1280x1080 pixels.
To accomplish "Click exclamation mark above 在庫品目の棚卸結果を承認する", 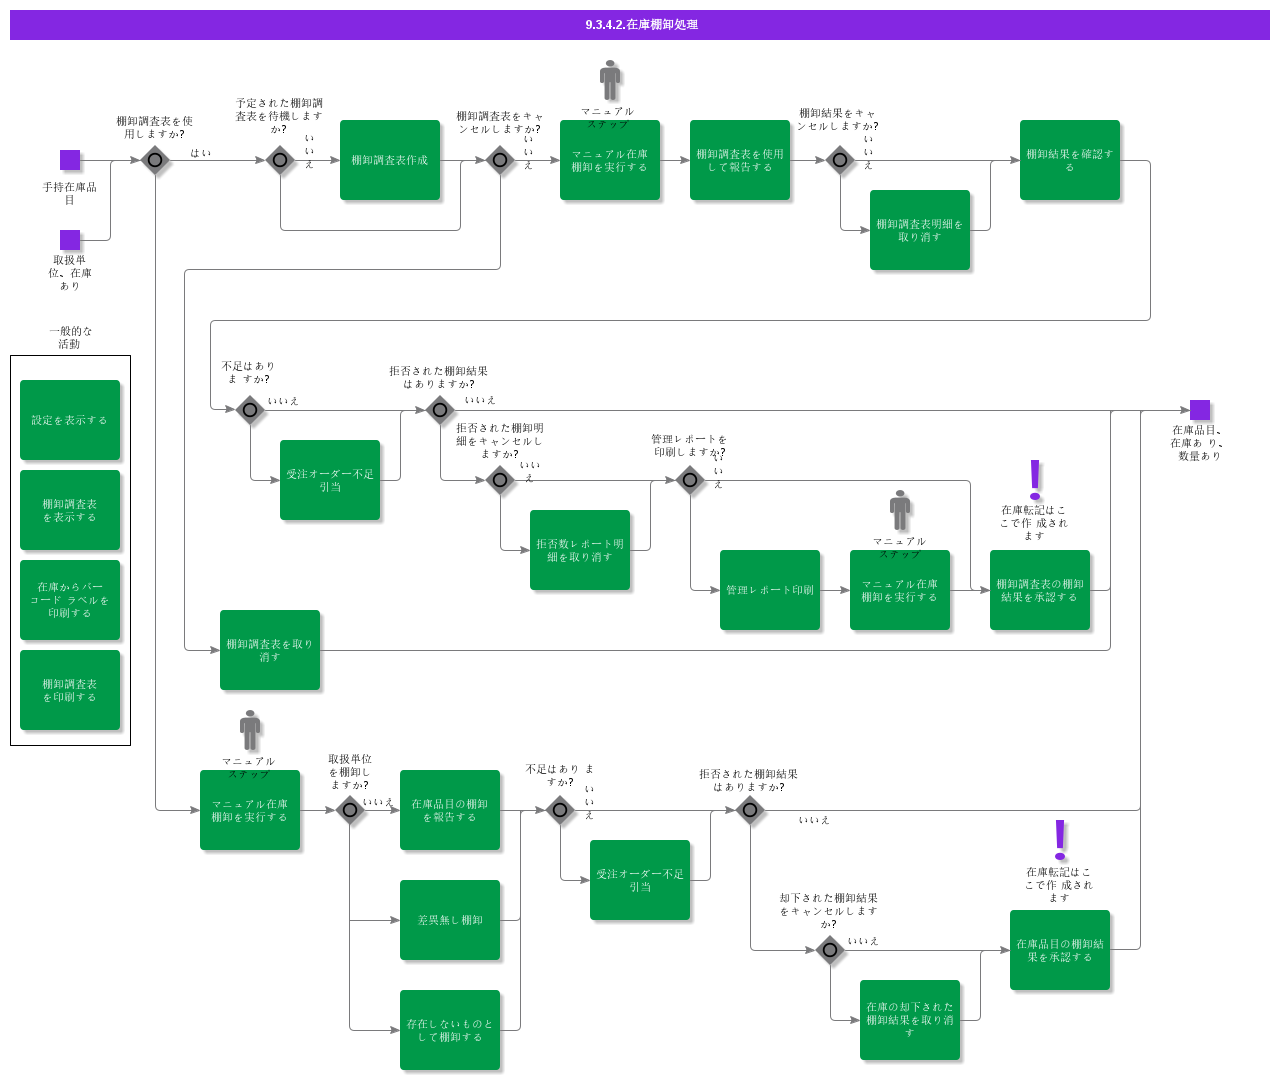I will click(x=1060, y=841).
